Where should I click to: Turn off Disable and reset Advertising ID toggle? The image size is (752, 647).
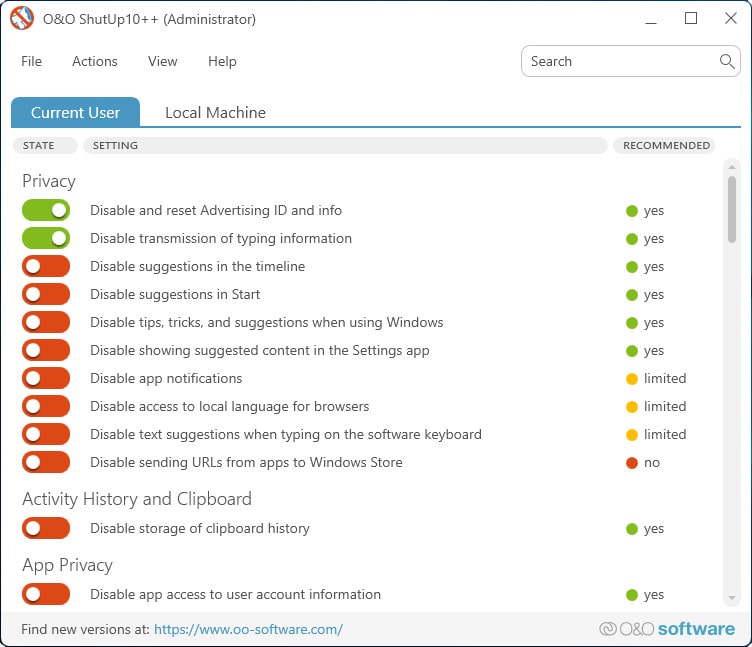[46, 210]
